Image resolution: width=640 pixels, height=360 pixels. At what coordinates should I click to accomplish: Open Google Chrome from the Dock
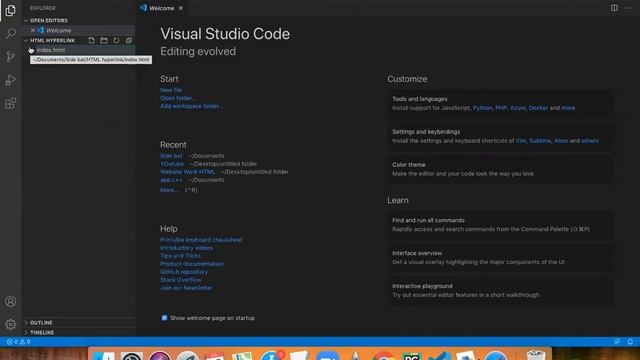pos(383,355)
